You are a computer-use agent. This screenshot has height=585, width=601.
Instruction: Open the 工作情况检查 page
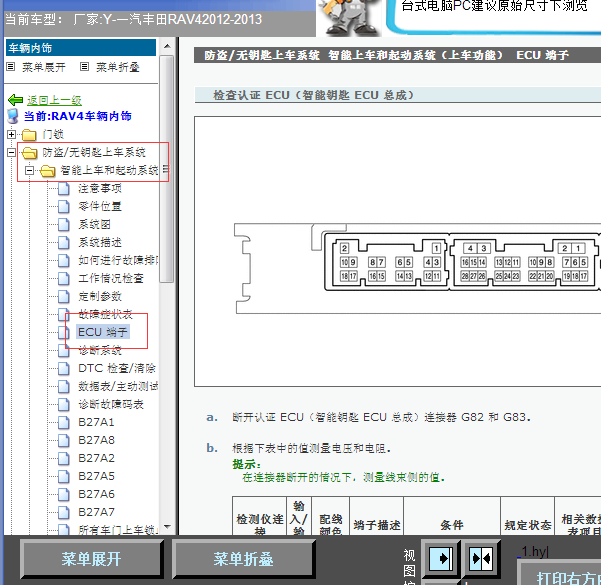tap(111, 279)
